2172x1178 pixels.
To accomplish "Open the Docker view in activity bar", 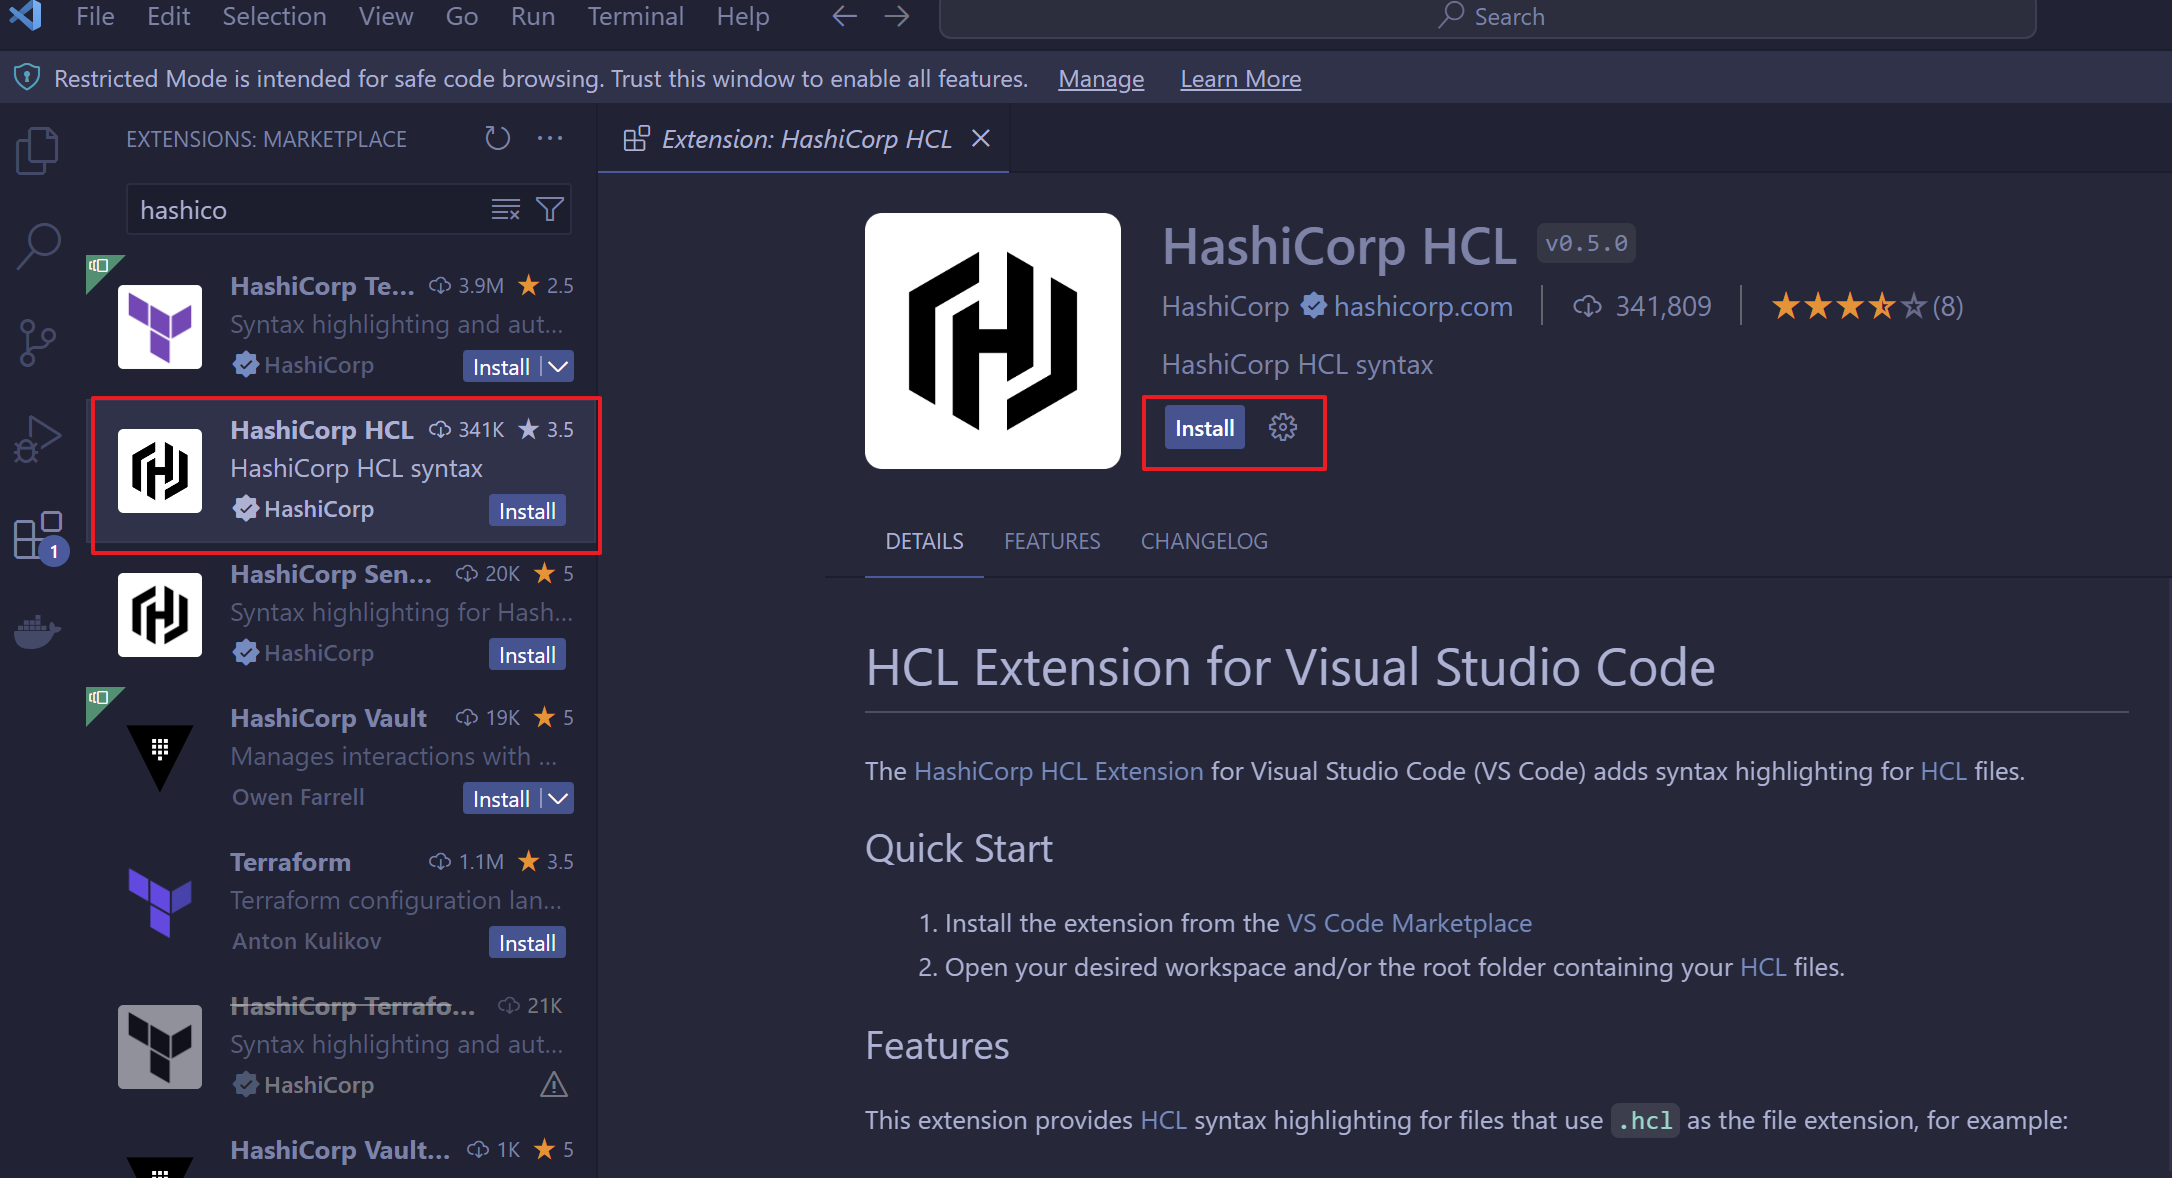I will tap(38, 631).
